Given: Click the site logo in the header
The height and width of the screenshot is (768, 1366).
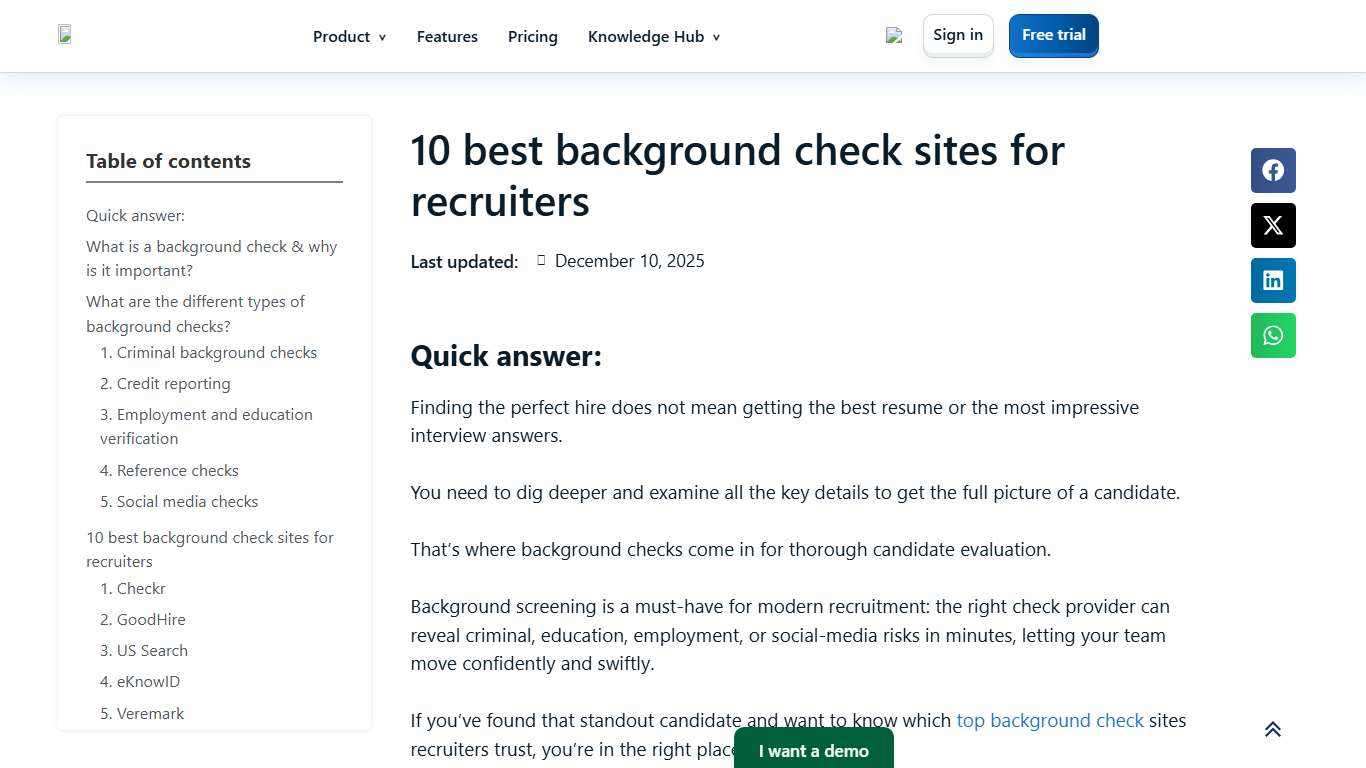Looking at the screenshot, I should (64, 34).
